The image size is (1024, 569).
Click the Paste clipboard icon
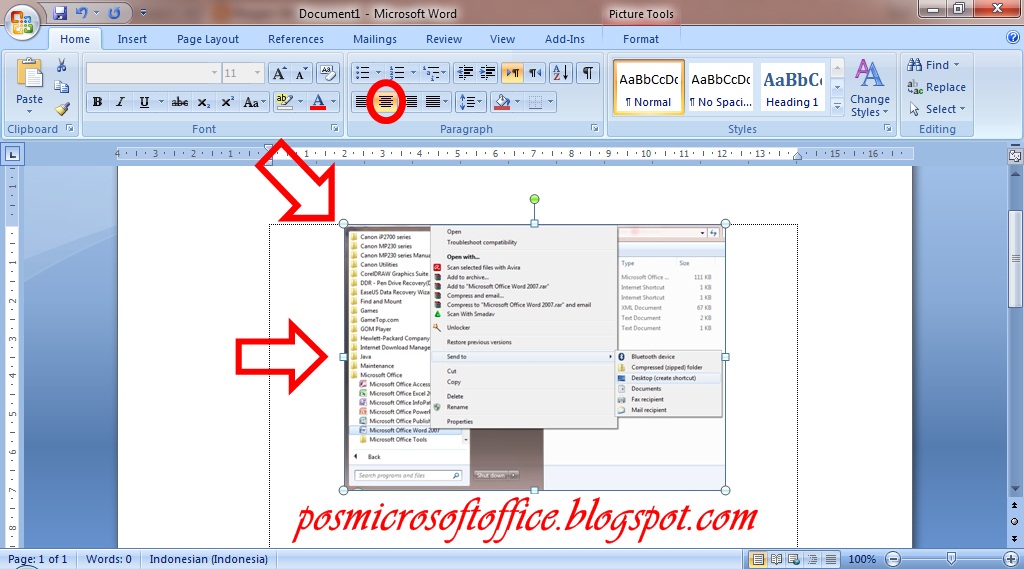(29, 73)
